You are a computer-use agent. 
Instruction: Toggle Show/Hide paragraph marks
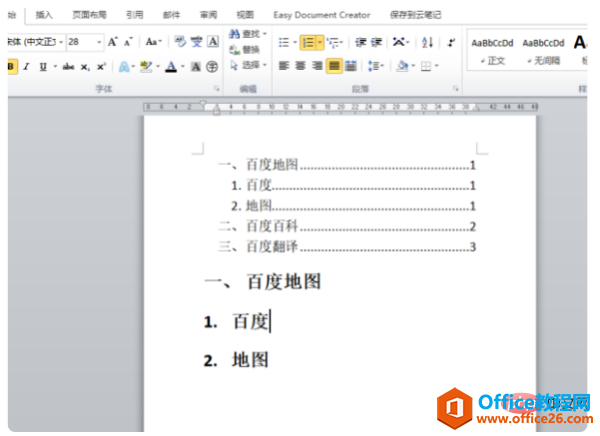[452, 42]
